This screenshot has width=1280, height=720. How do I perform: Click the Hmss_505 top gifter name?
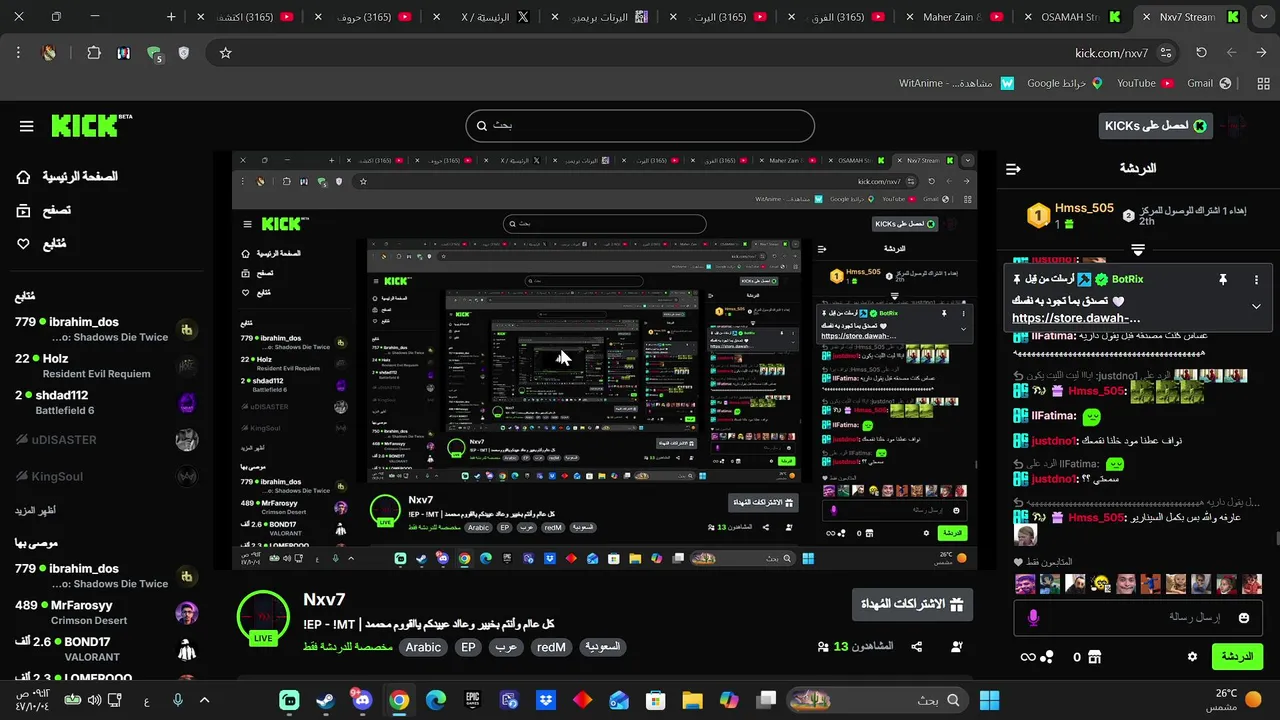(1084, 208)
